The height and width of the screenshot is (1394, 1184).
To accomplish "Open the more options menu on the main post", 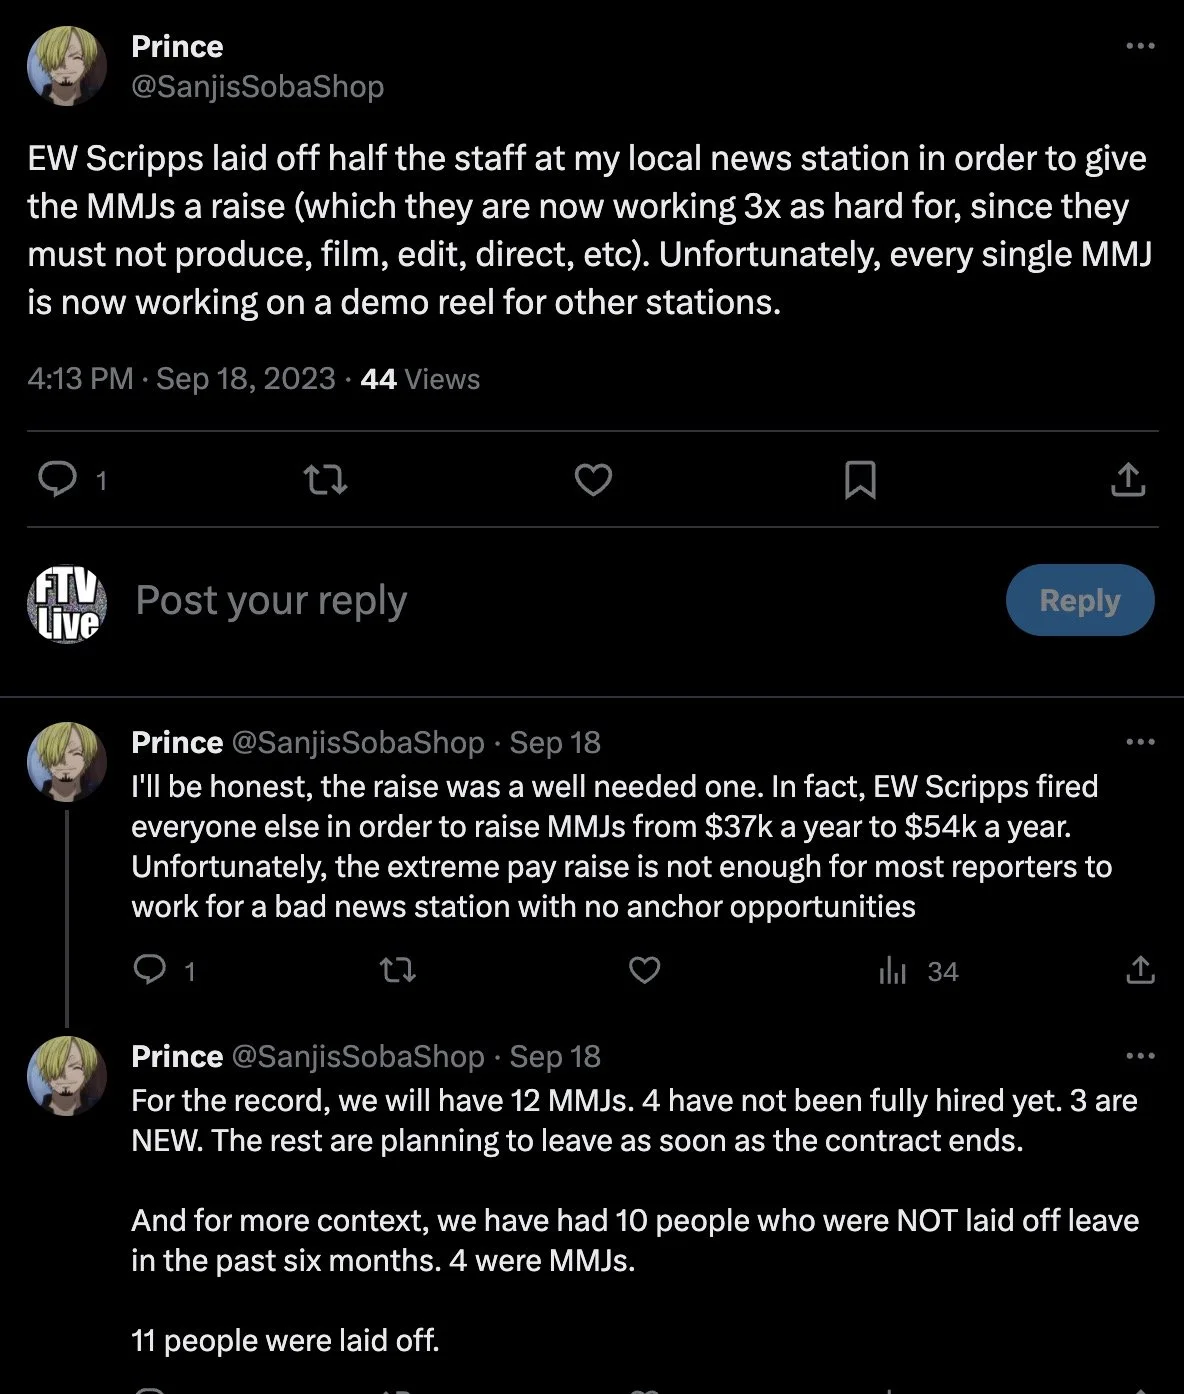I will (1140, 46).
